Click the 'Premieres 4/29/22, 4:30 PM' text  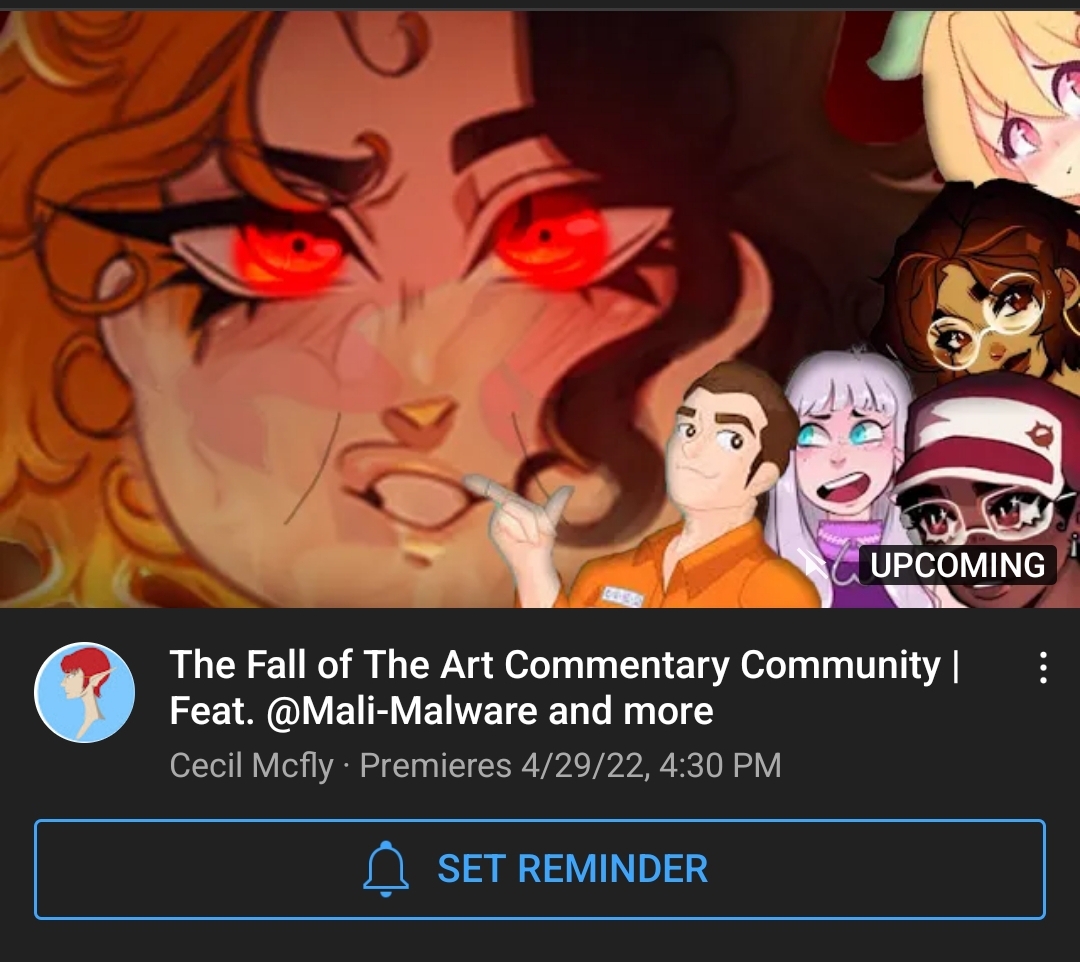coord(570,766)
